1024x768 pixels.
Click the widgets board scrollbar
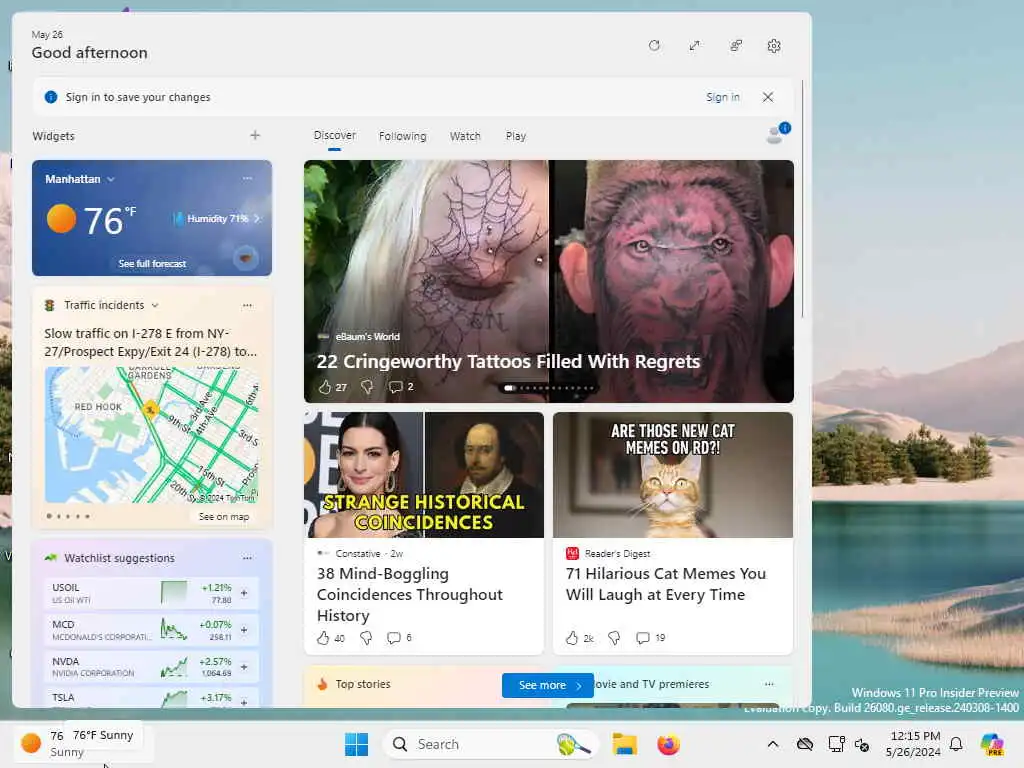803,199
